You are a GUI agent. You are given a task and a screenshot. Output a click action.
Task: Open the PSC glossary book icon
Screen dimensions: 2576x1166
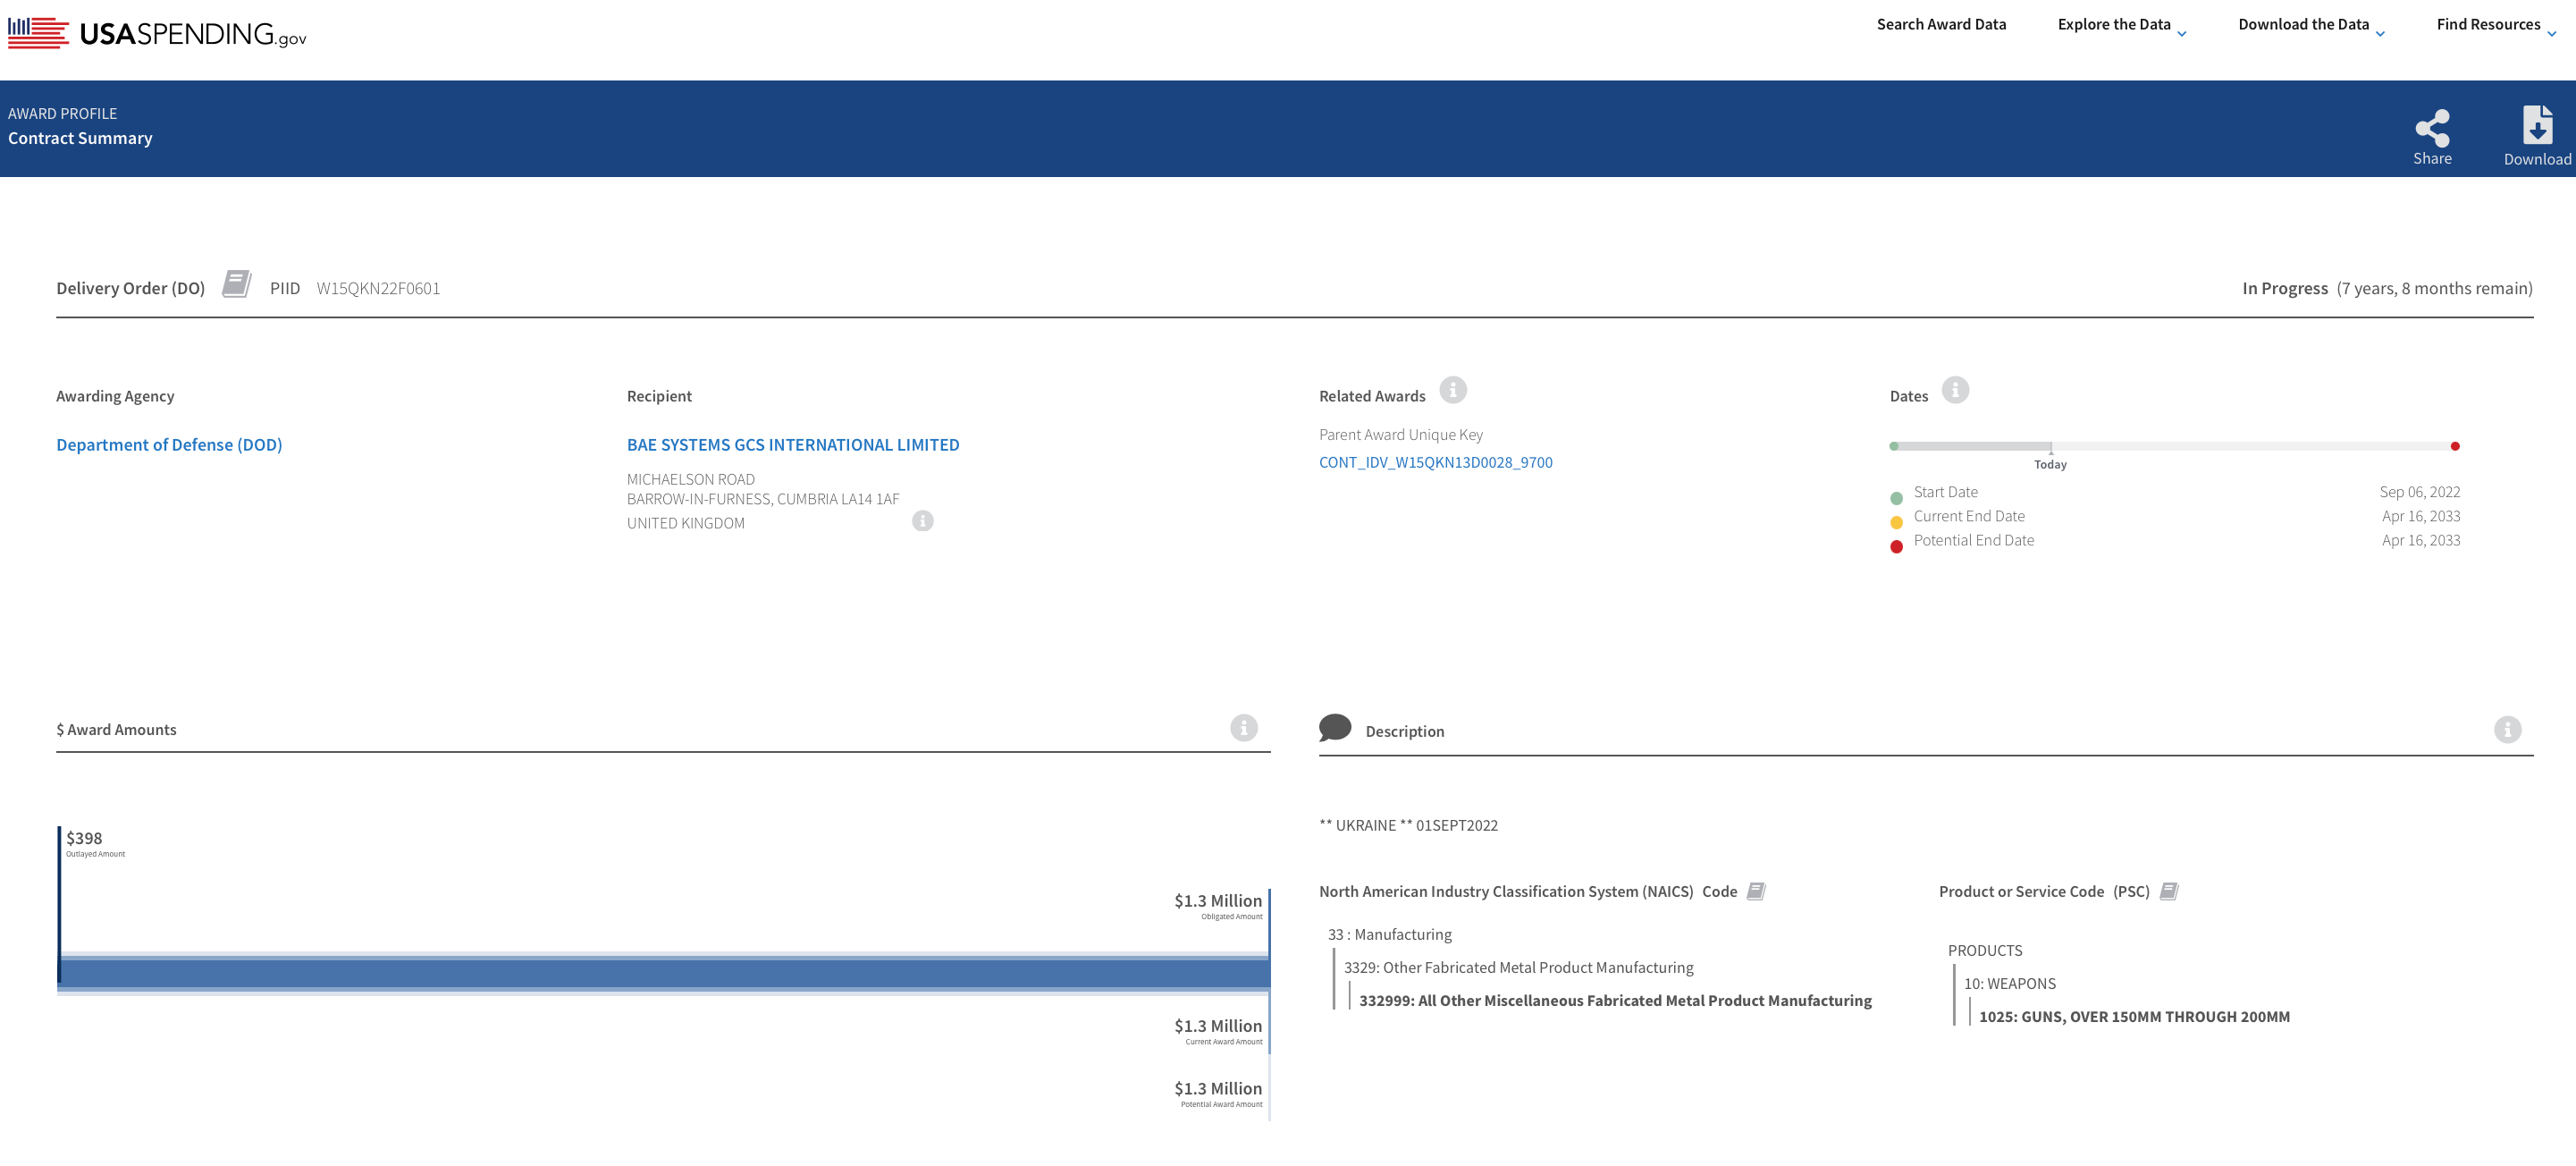pyautogui.click(x=2168, y=891)
